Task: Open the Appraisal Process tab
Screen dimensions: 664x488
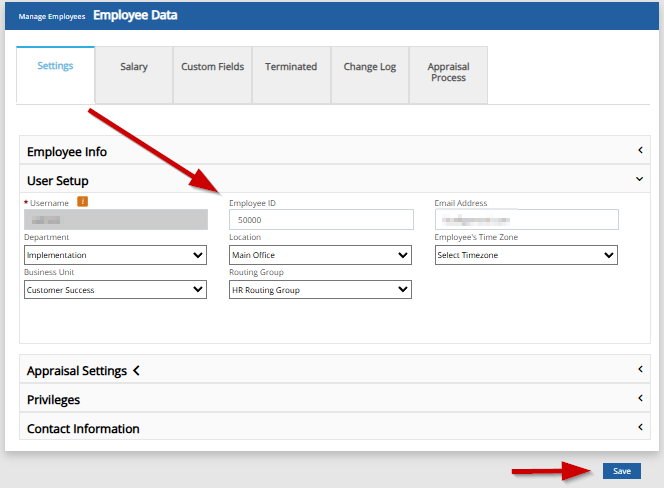Action: click(448, 72)
